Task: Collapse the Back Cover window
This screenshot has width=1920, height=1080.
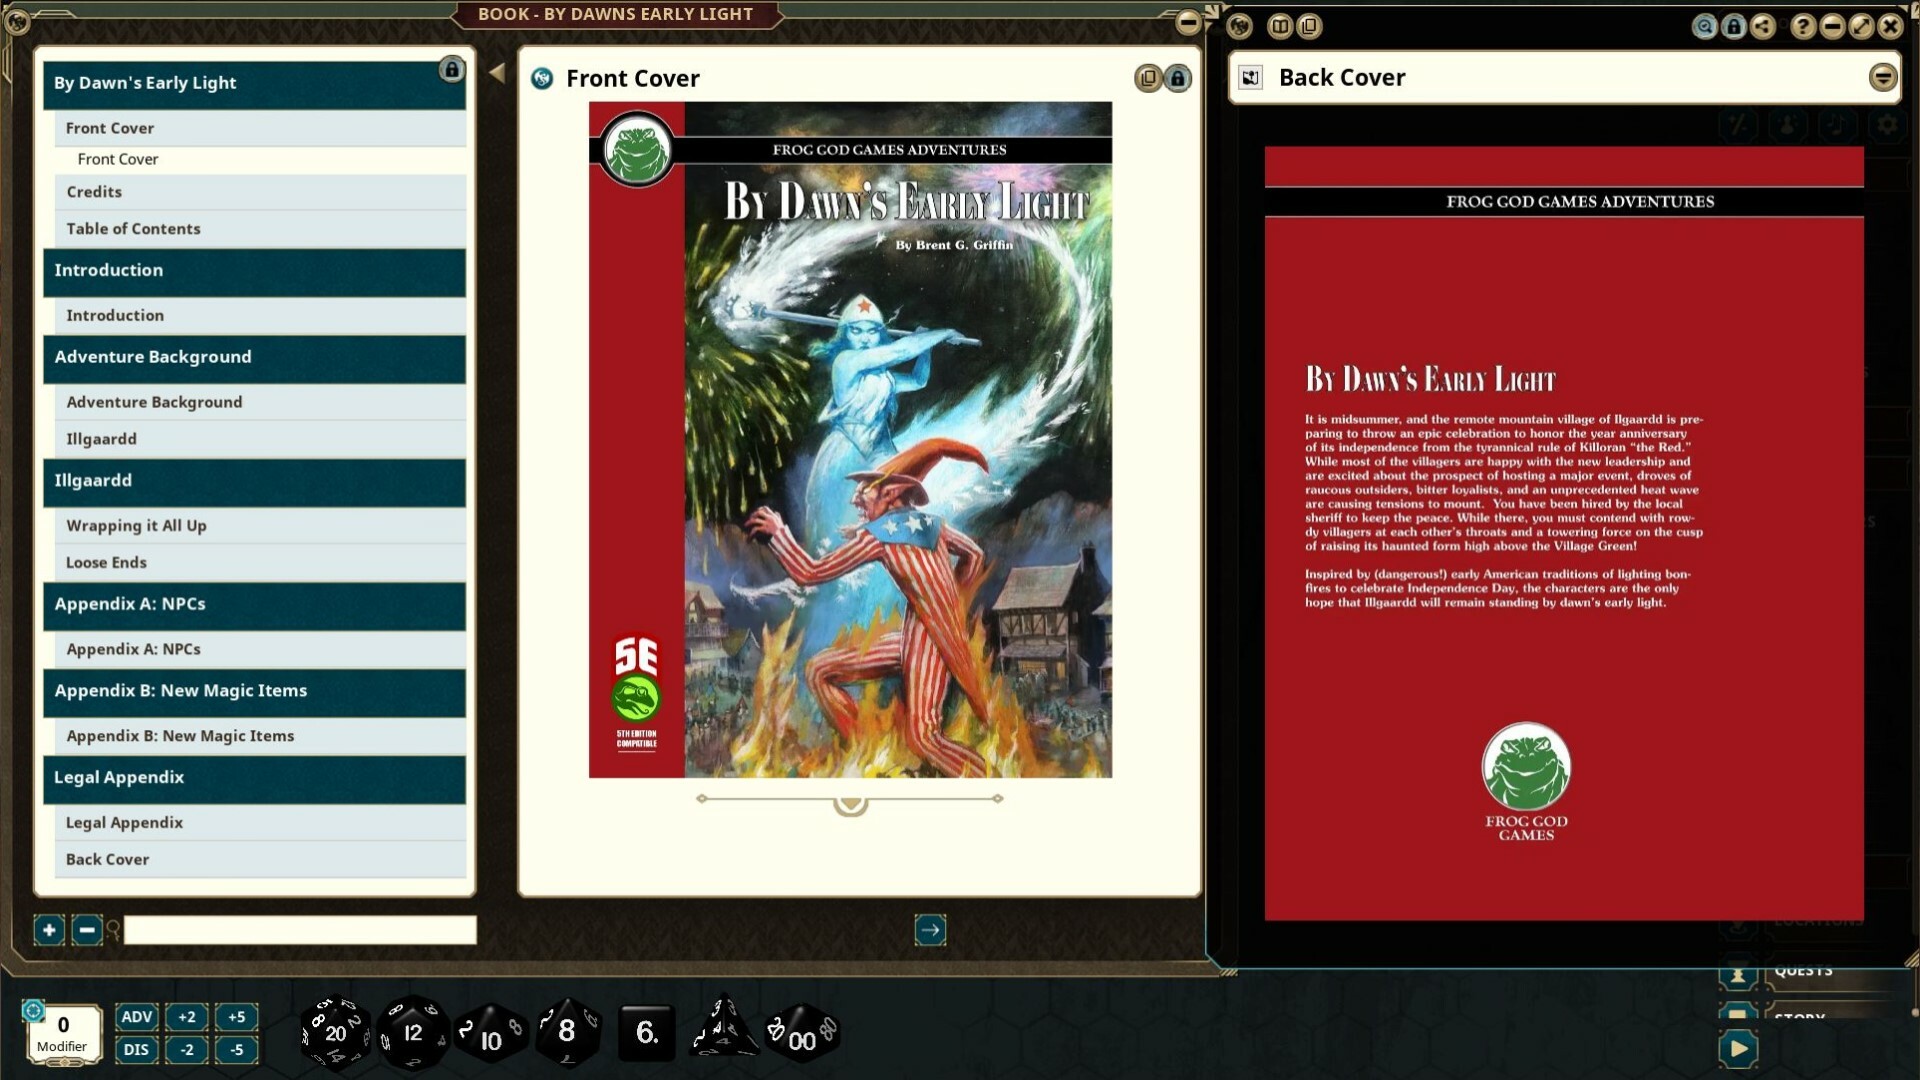Action: [x=1884, y=76]
